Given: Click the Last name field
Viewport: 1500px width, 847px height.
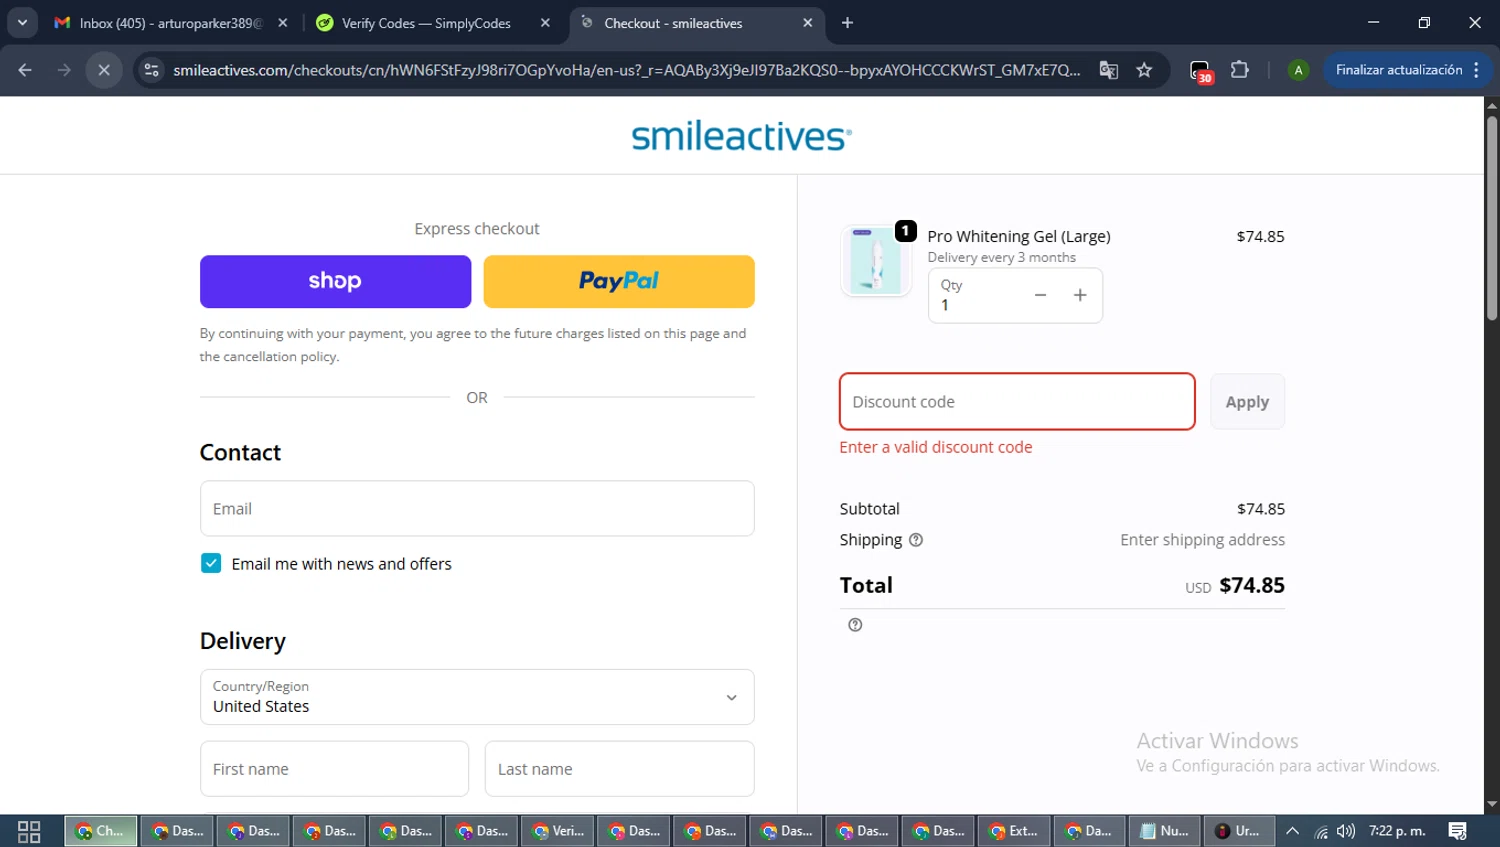Looking at the screenshot, I should (x=620, y=769).
